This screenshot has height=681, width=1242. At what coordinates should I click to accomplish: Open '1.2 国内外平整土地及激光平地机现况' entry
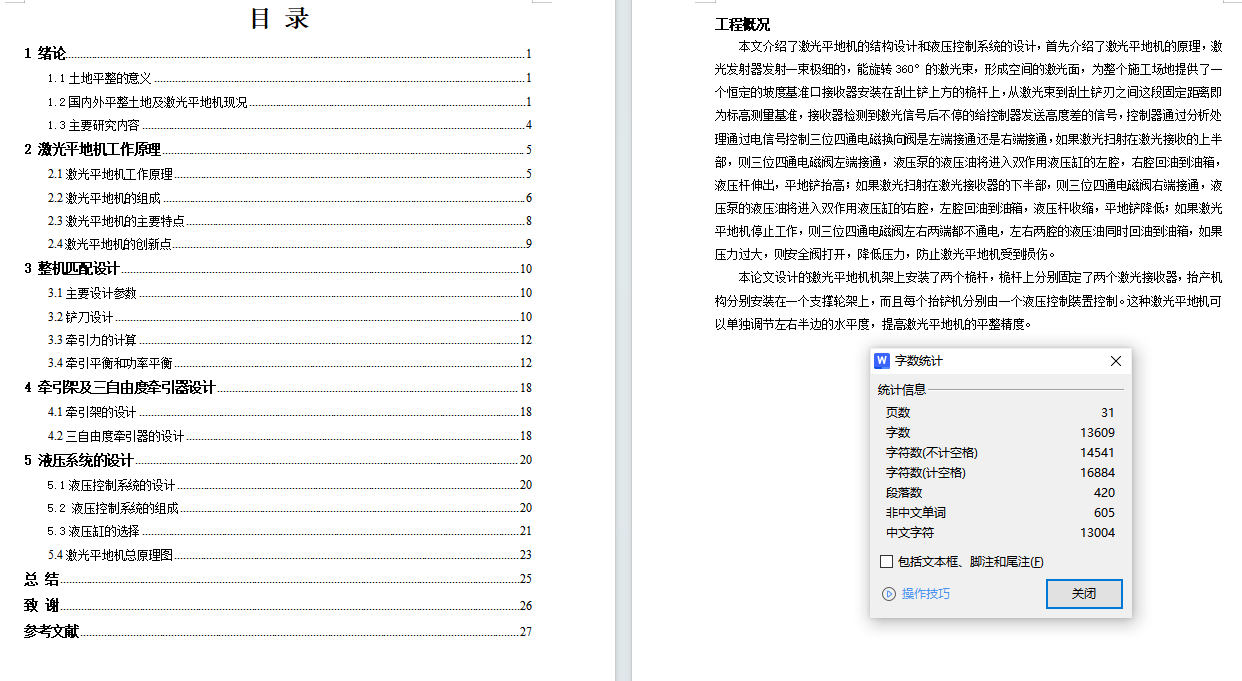click(x=147, y=102)
